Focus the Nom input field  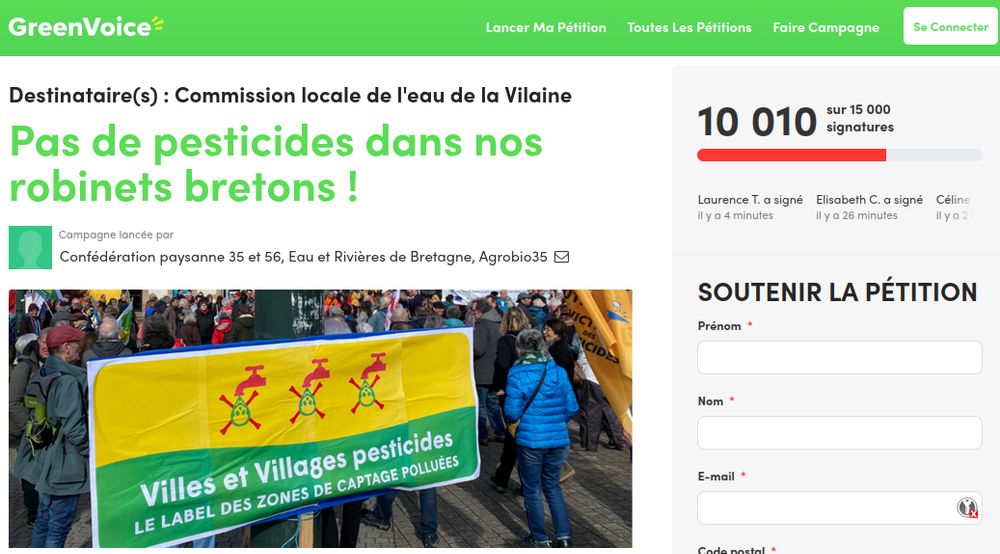point(839,433)
